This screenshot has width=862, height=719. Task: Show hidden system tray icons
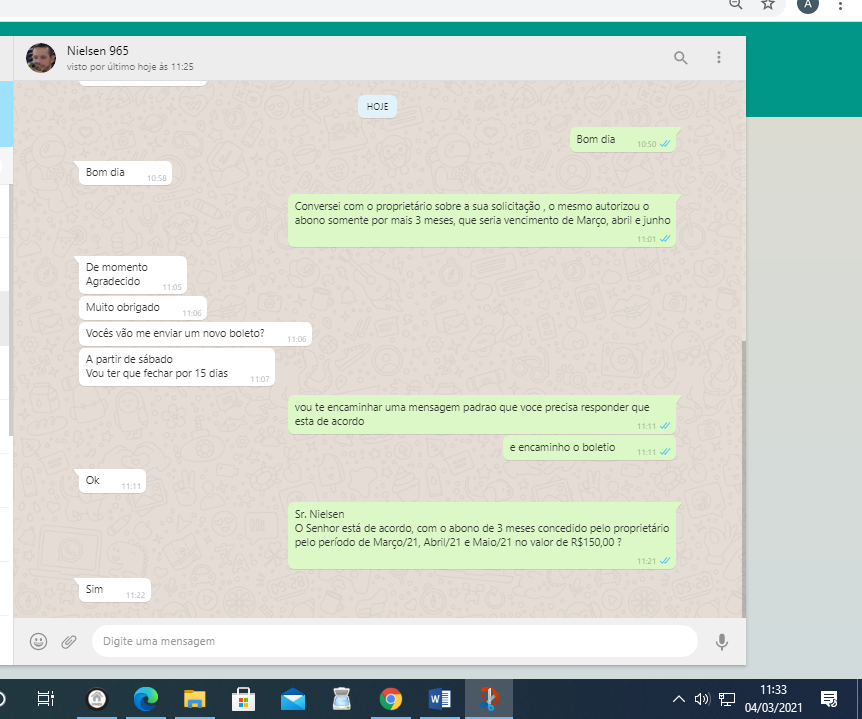678,699
